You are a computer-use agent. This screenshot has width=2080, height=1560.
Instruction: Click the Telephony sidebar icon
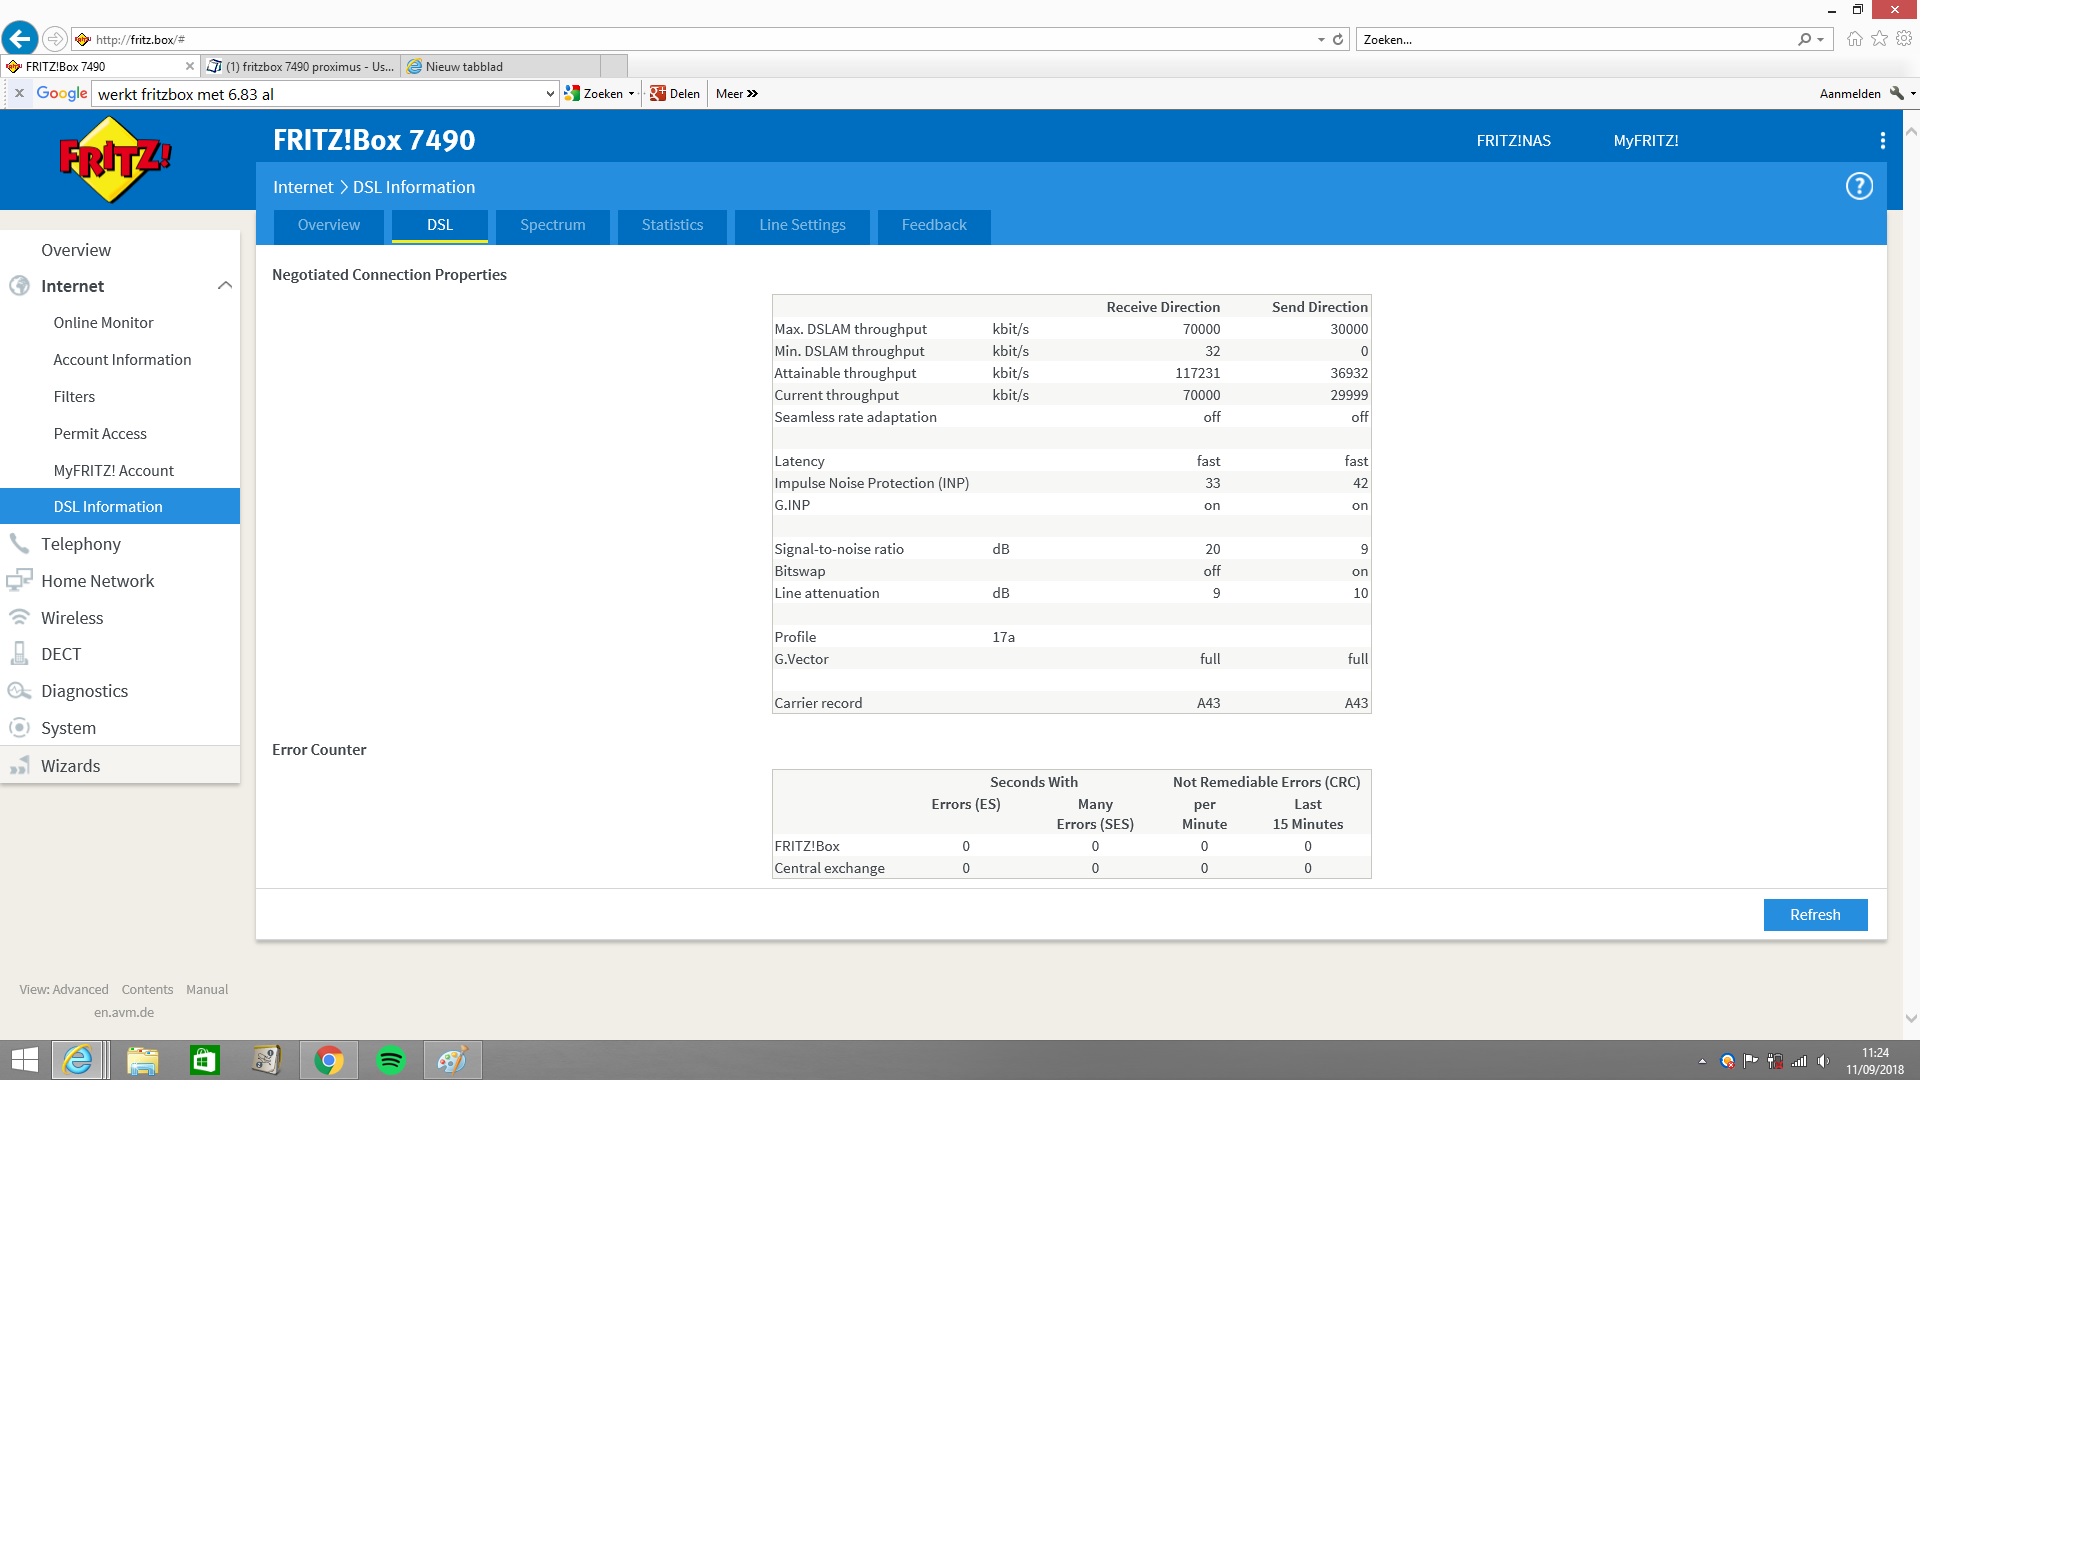pyautogui.click(x=19, y=544)
